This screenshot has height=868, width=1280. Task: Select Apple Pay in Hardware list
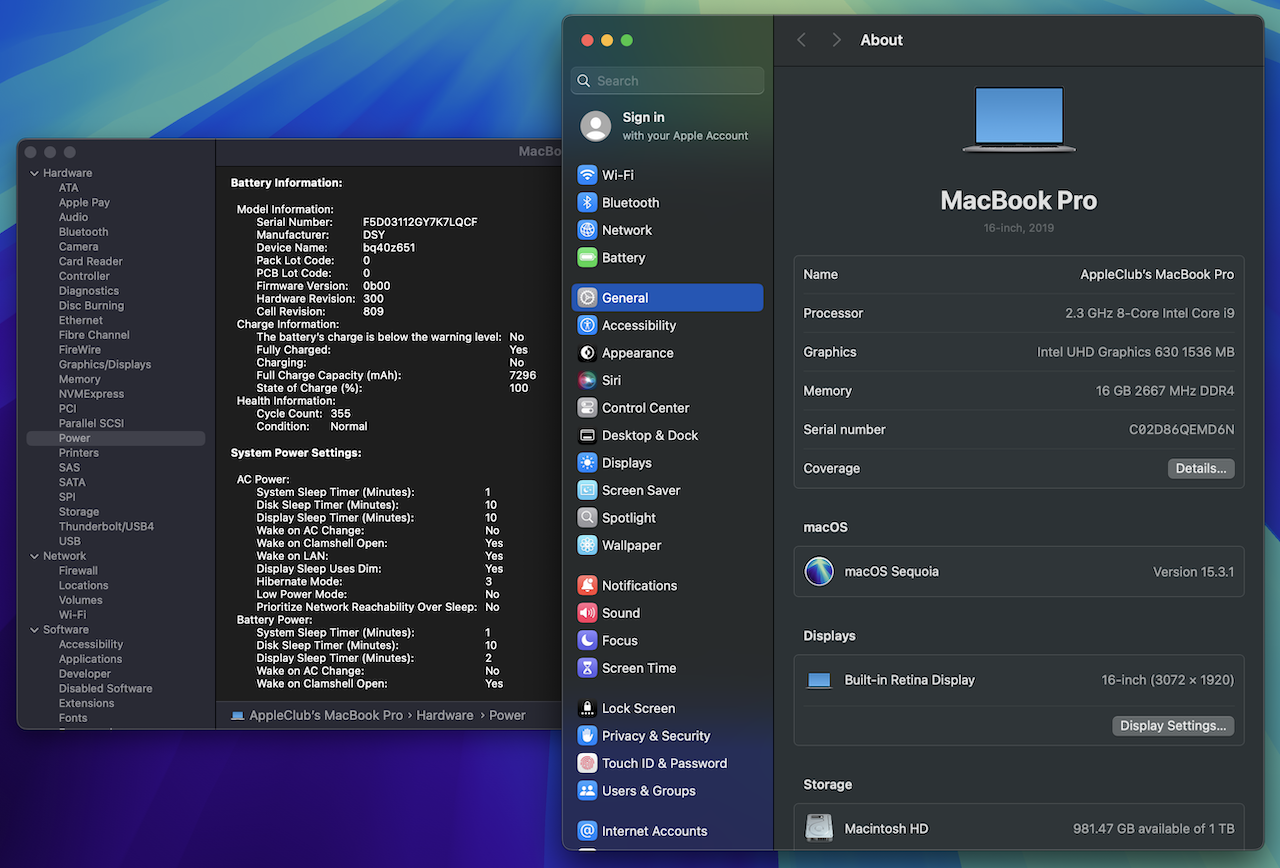coord(84,202)
